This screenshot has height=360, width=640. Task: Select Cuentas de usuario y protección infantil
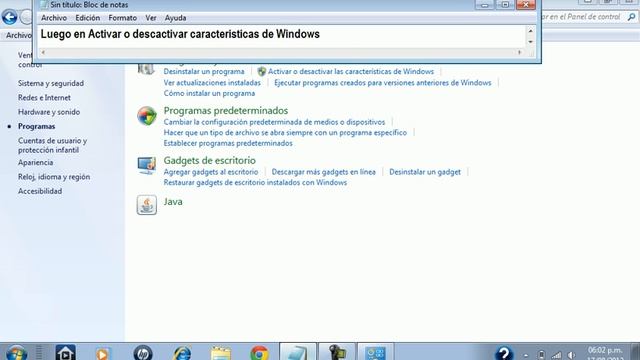[52, 145]
